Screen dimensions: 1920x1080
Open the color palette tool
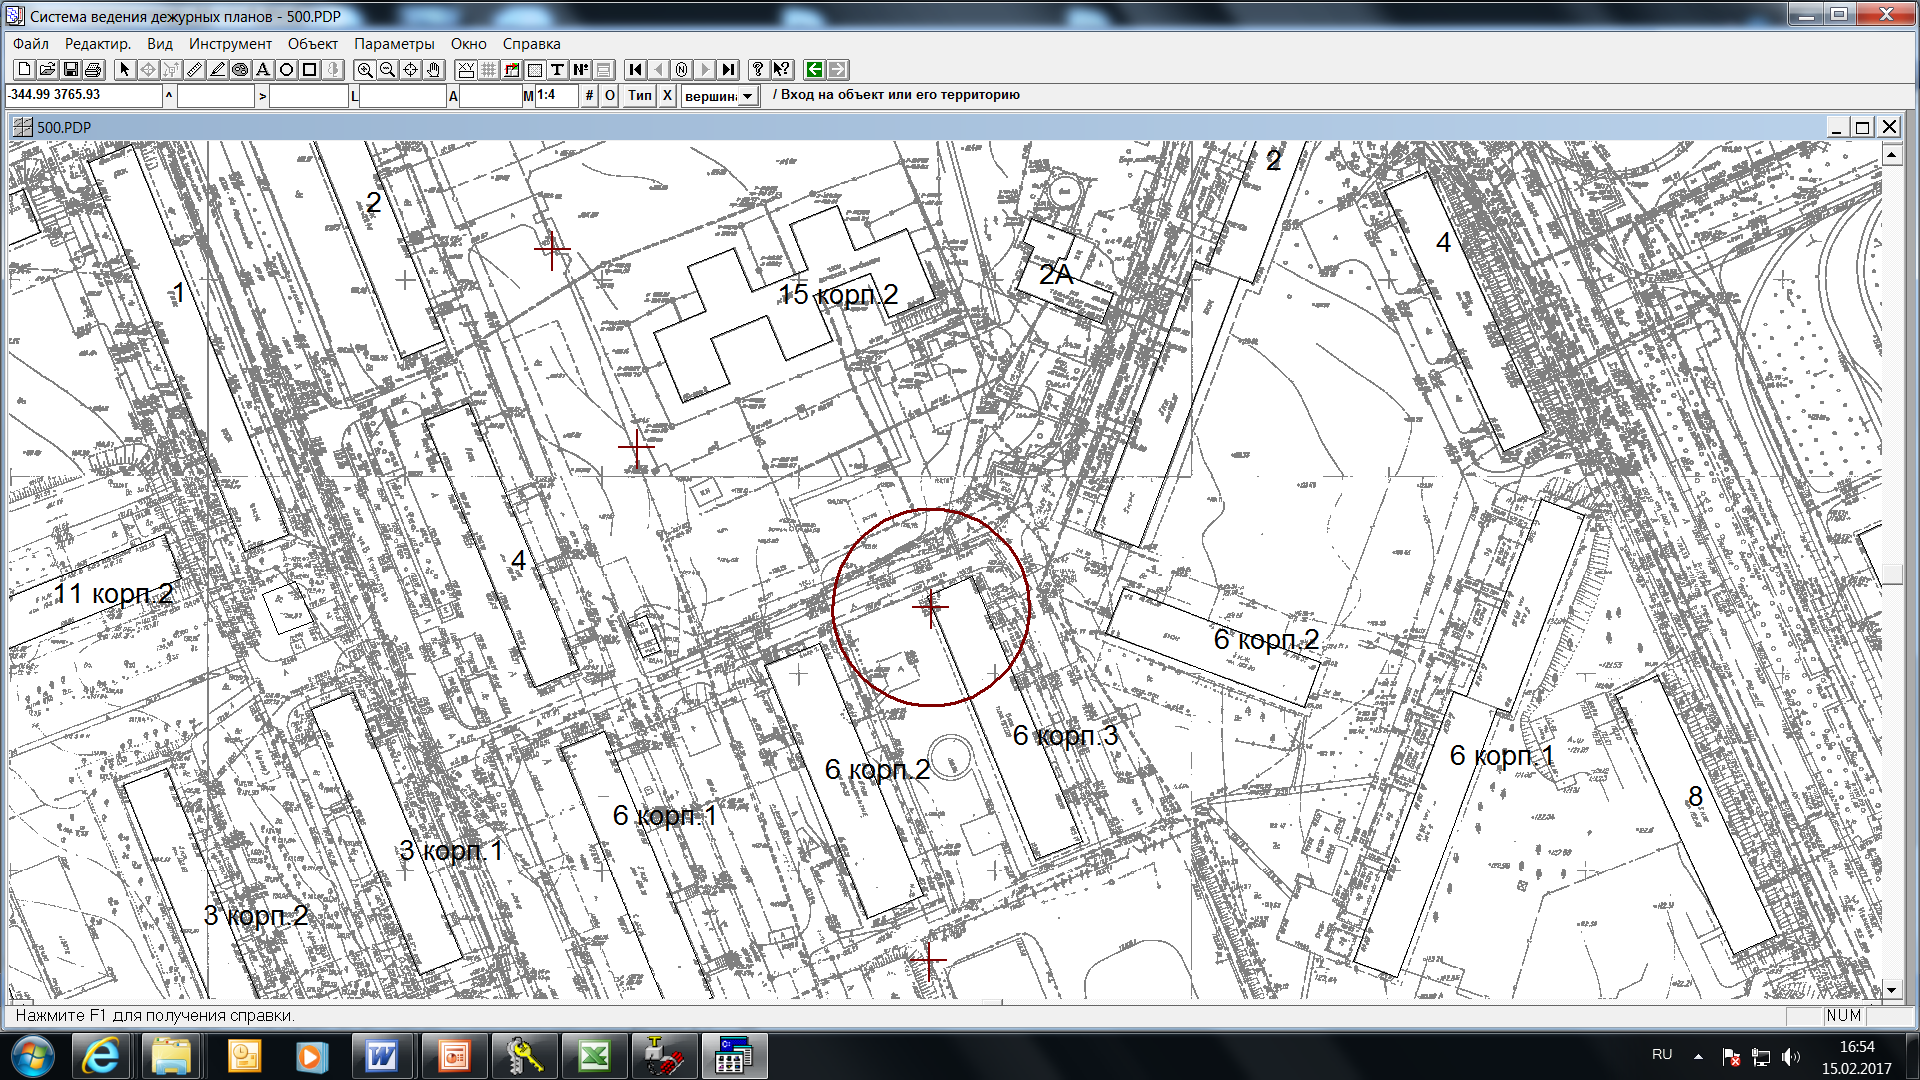[240, 69]
